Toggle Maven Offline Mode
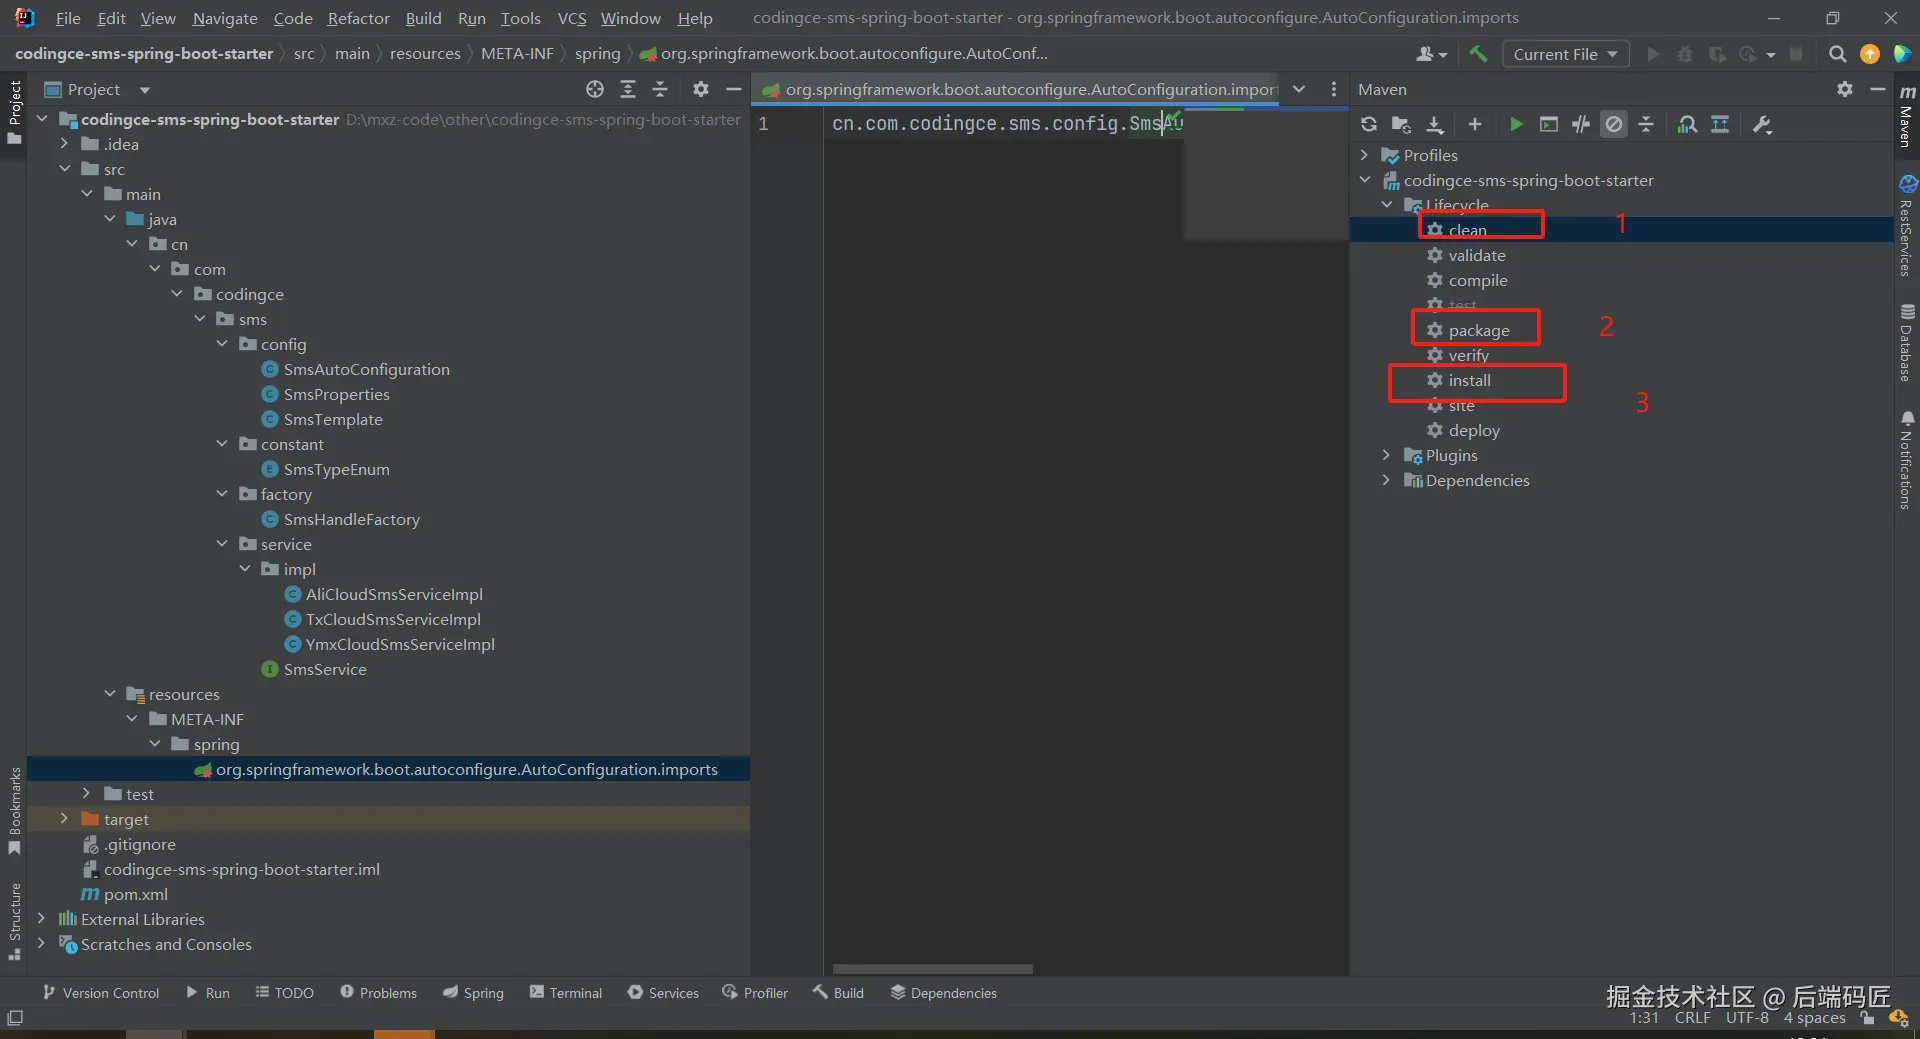Screen dimensions: 1920x1039 [1581, 124]
